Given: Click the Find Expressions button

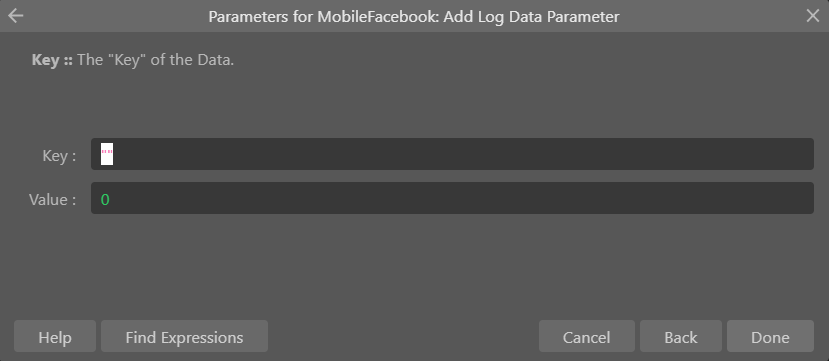Looking at the screenshot, I should coord(184,336).
